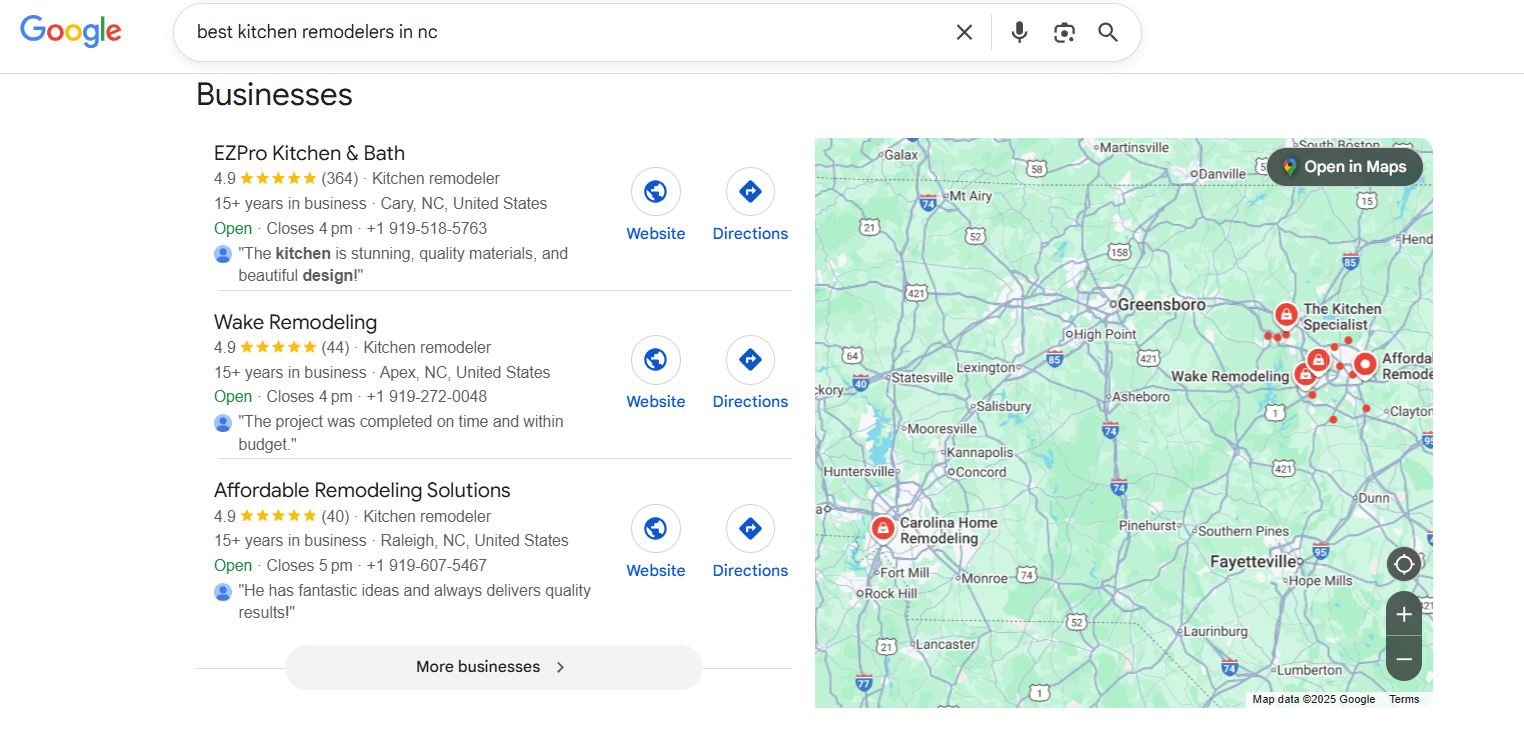Screen dimensions: 1524x747
Task: Open the results in Google Maps
Action: click(1344, 167)
